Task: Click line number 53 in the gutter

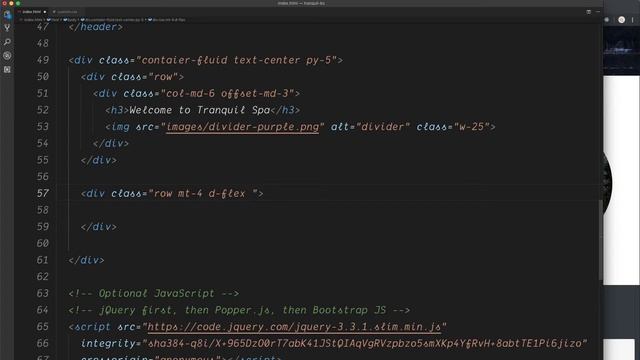Action: [x=42, y=127]
